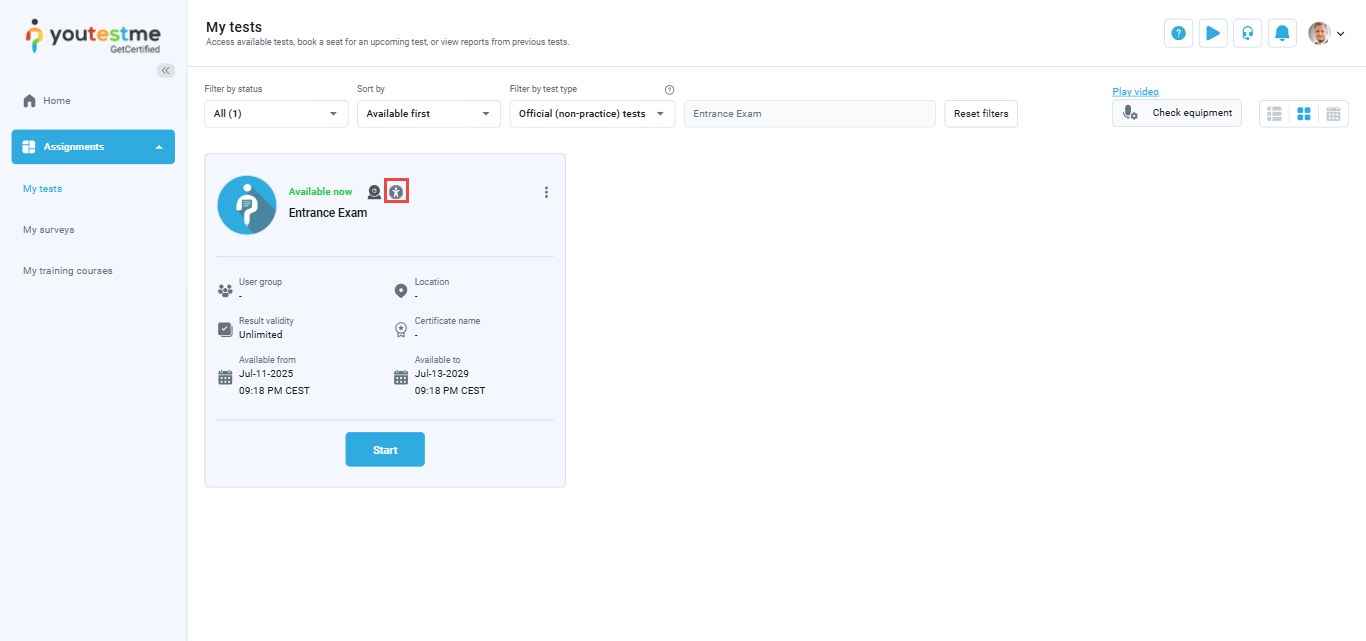The width and height of the screenshot is (1366, 641).
Task: Open the support headset icon
Action: pyautogui.click(x=1248, y=33)
